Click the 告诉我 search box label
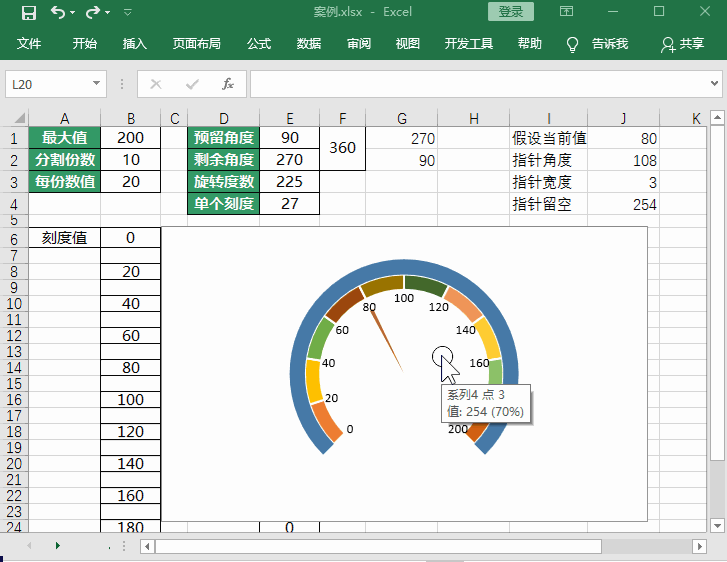Image resolution: width=727 pixels, height=562 pixels. pos(610,44)
